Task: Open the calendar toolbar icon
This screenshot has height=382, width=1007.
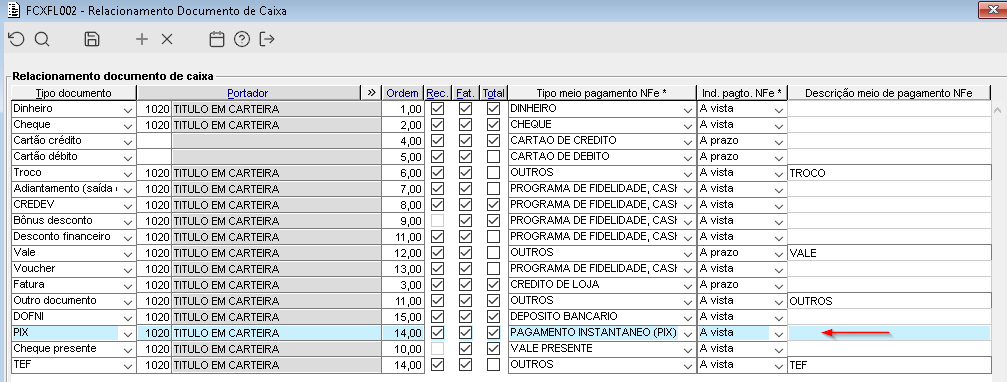Action: tap(217, 39)
